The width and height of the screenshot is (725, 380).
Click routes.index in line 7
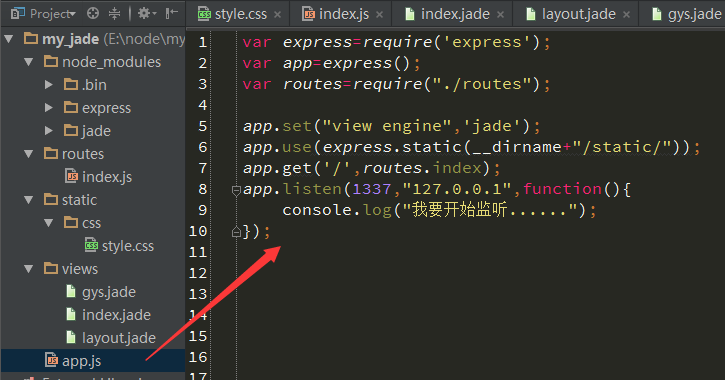pyautogui.click(x=423, y=168)
